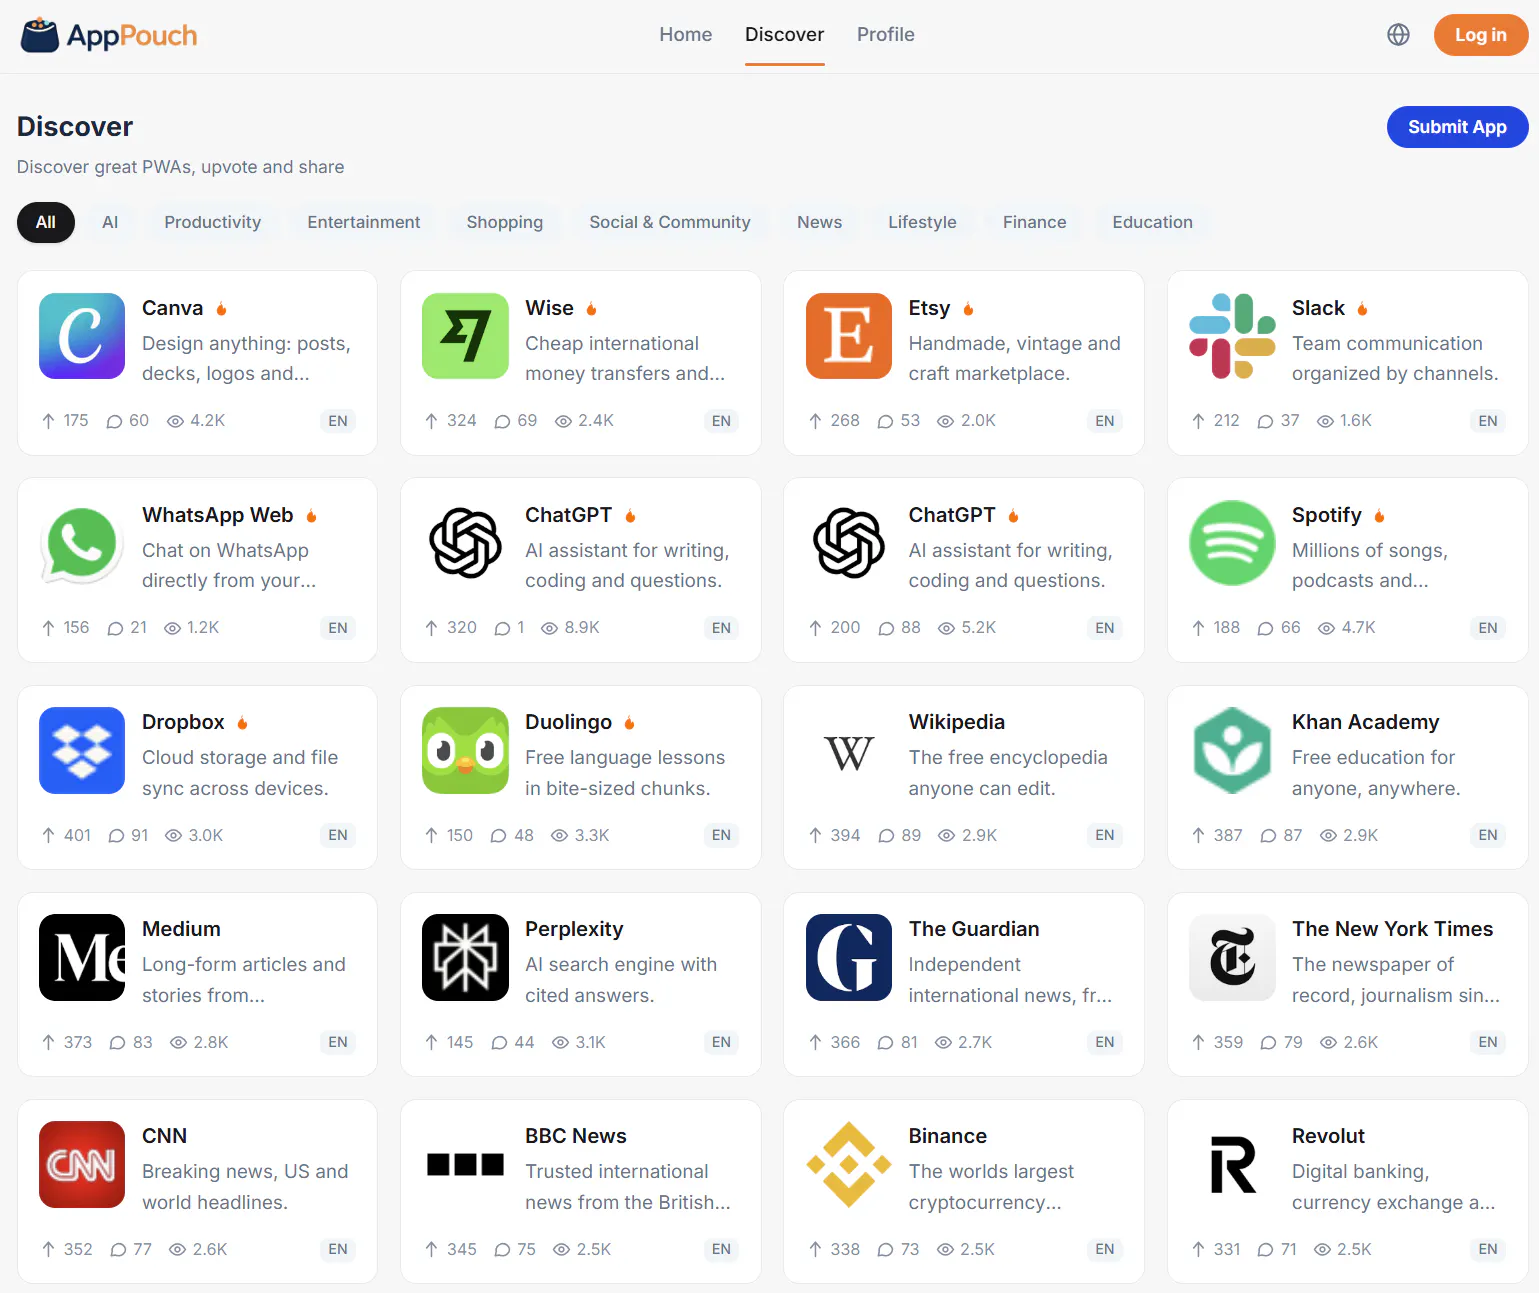Viewport: 1539px width, 1293px height.
Task: Open the Spotify title link
Action: pos(1327,515)
